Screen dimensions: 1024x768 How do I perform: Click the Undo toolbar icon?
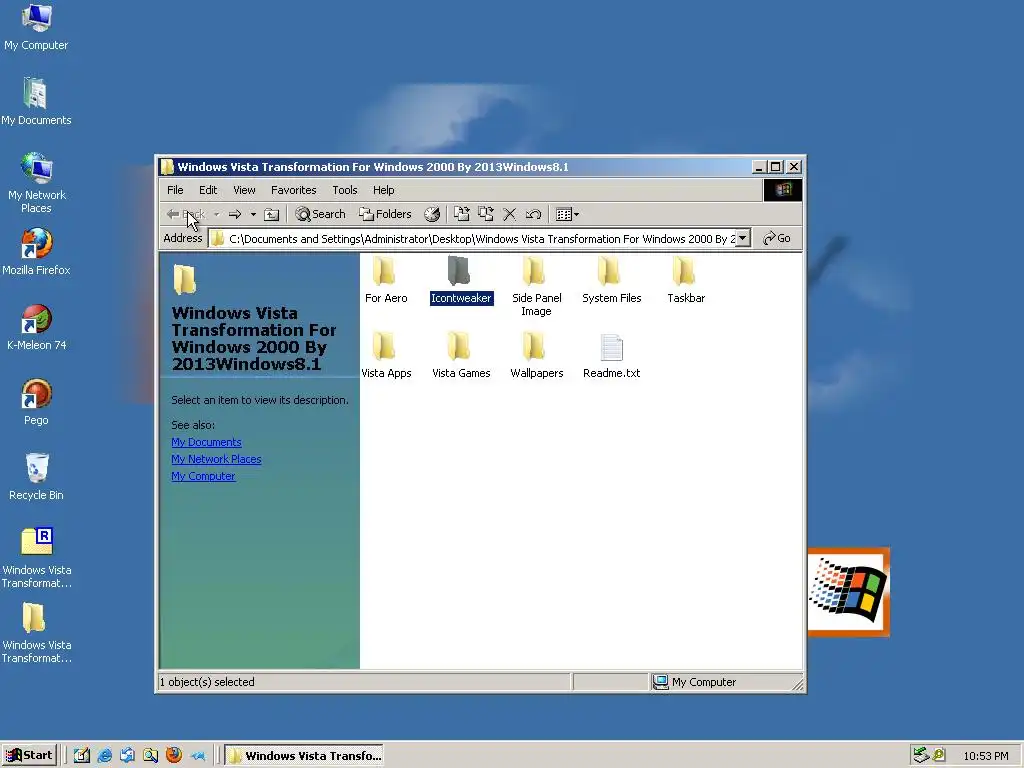[533, 214]
